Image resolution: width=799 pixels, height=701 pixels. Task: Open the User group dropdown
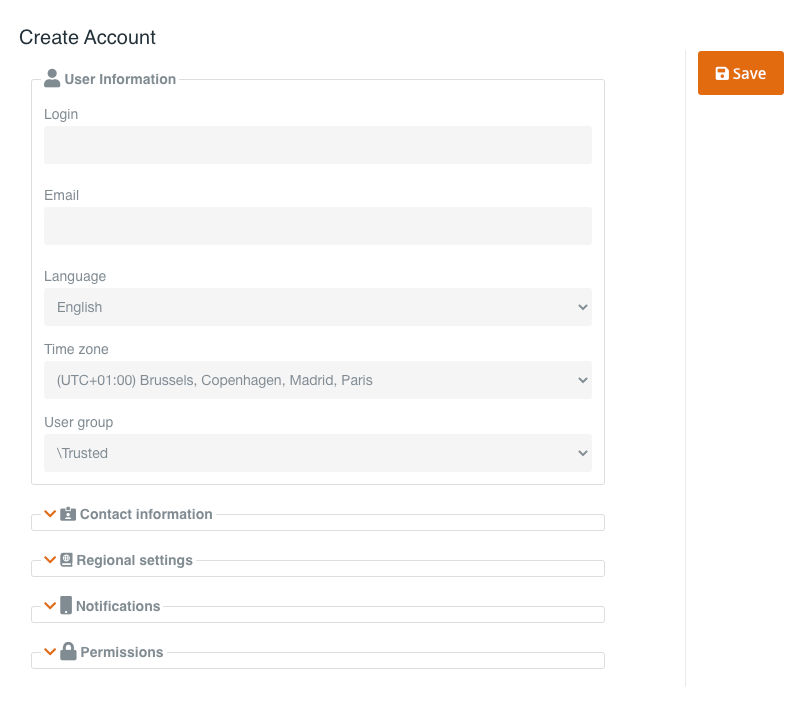(x=317, y=453)
